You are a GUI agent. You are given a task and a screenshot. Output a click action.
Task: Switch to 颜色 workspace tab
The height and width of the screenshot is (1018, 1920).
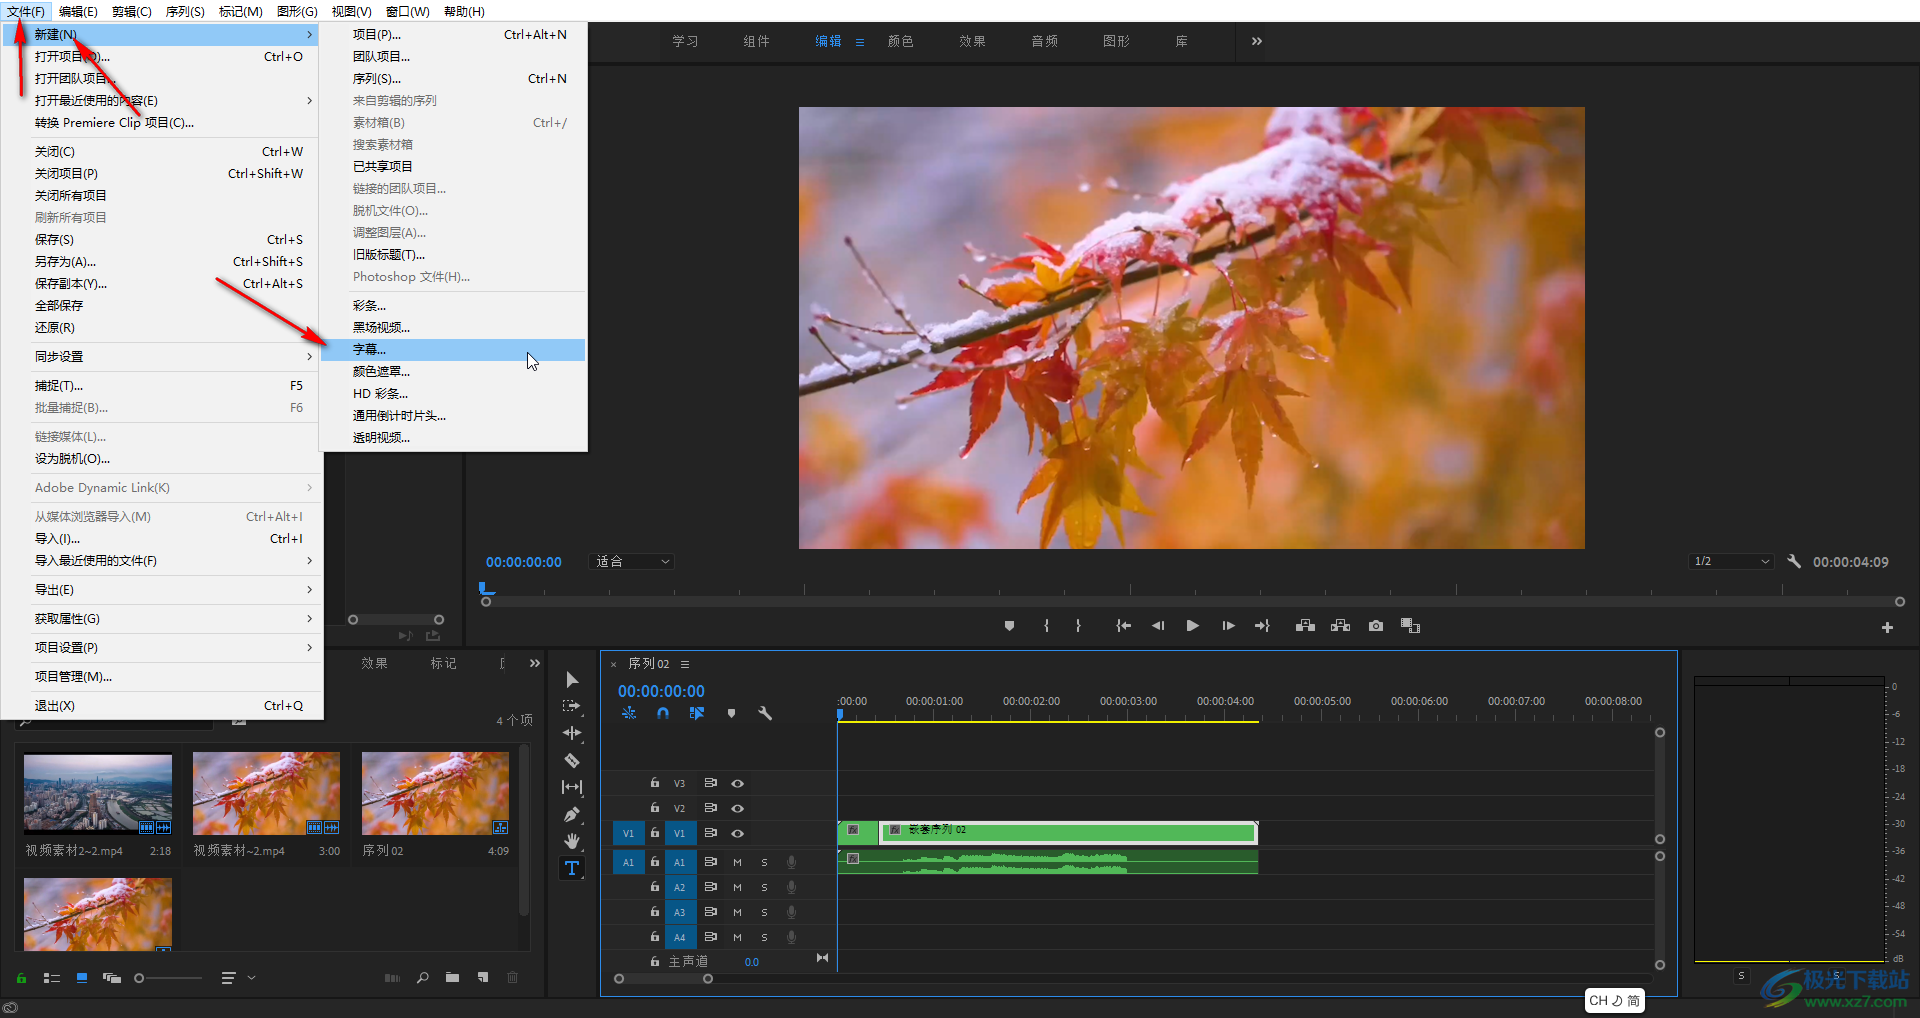(x=900, y=41)
